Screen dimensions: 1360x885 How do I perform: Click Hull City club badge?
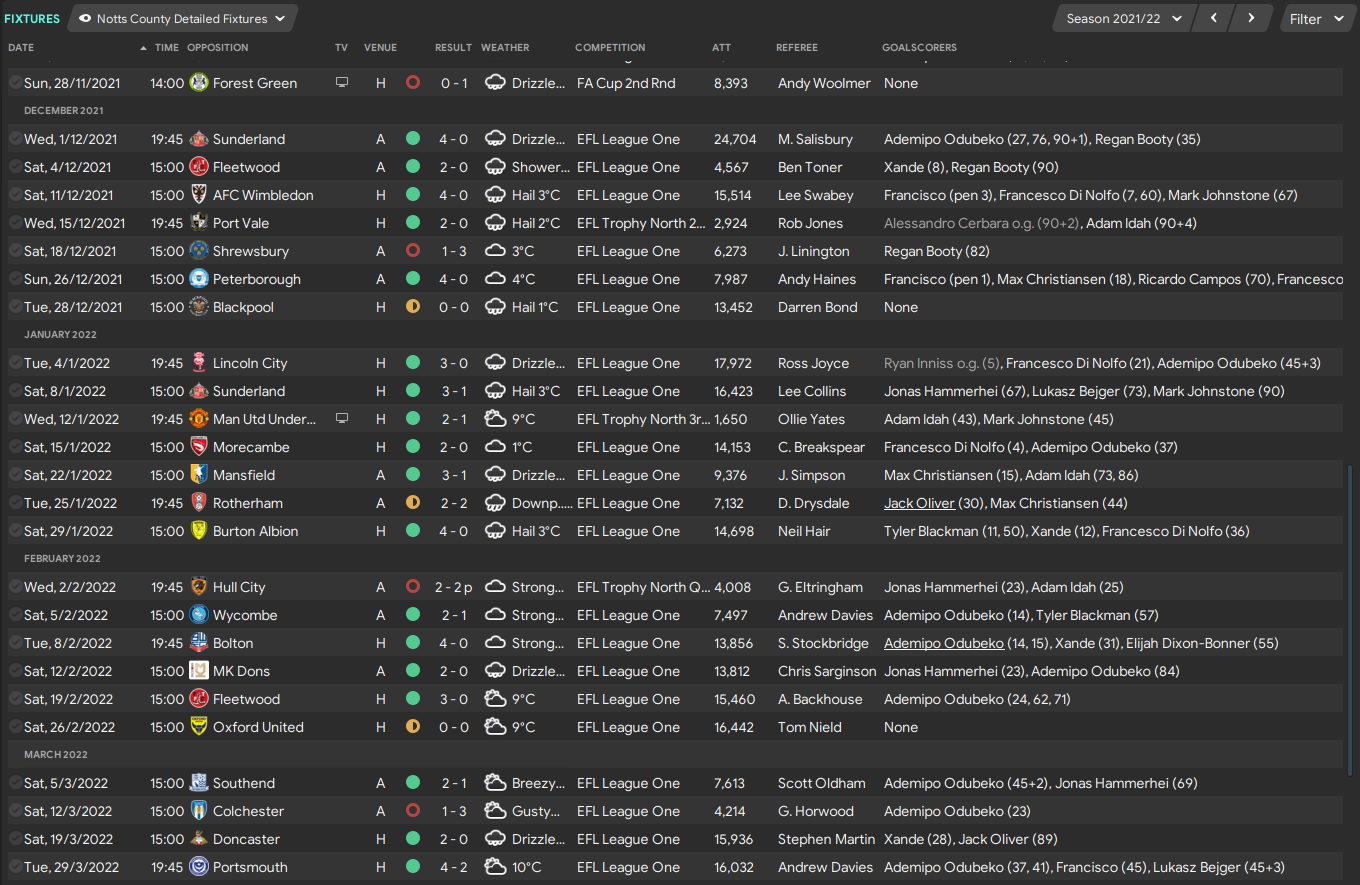[x=199, y=587]
